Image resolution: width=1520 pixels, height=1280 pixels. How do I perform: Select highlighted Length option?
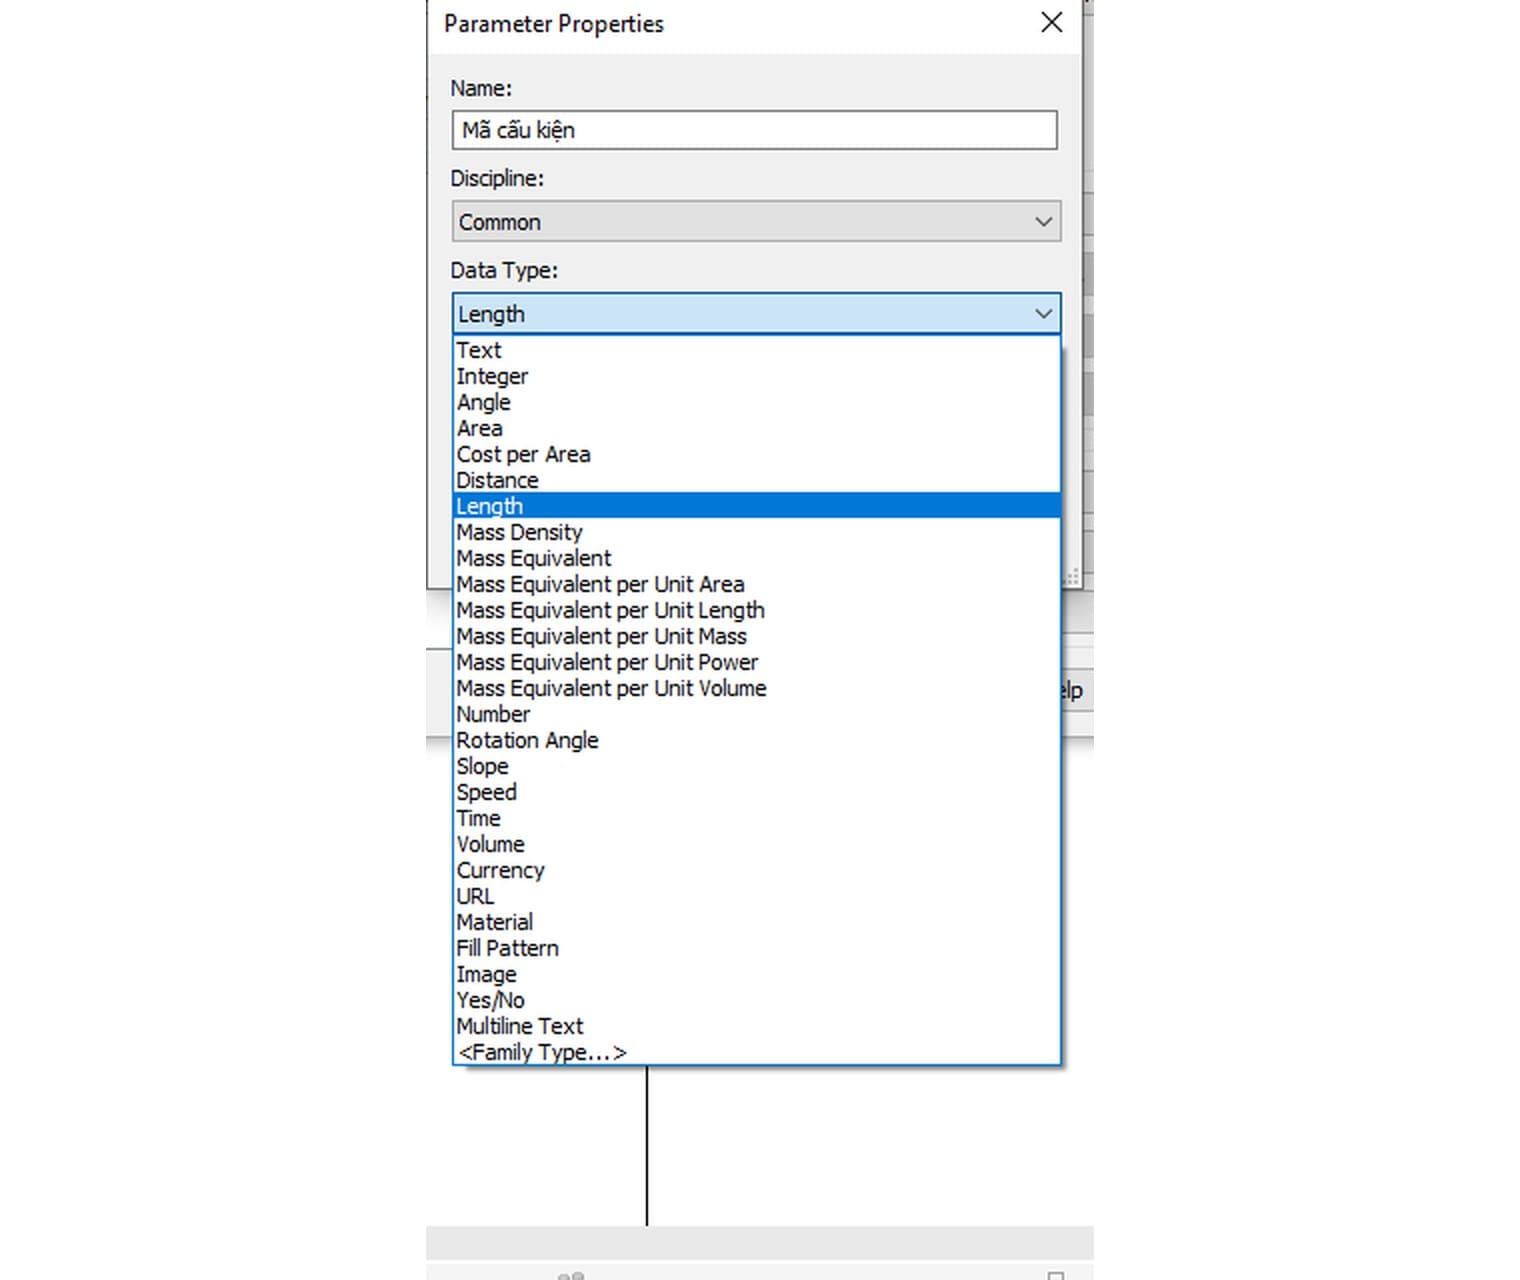point(756,506)
